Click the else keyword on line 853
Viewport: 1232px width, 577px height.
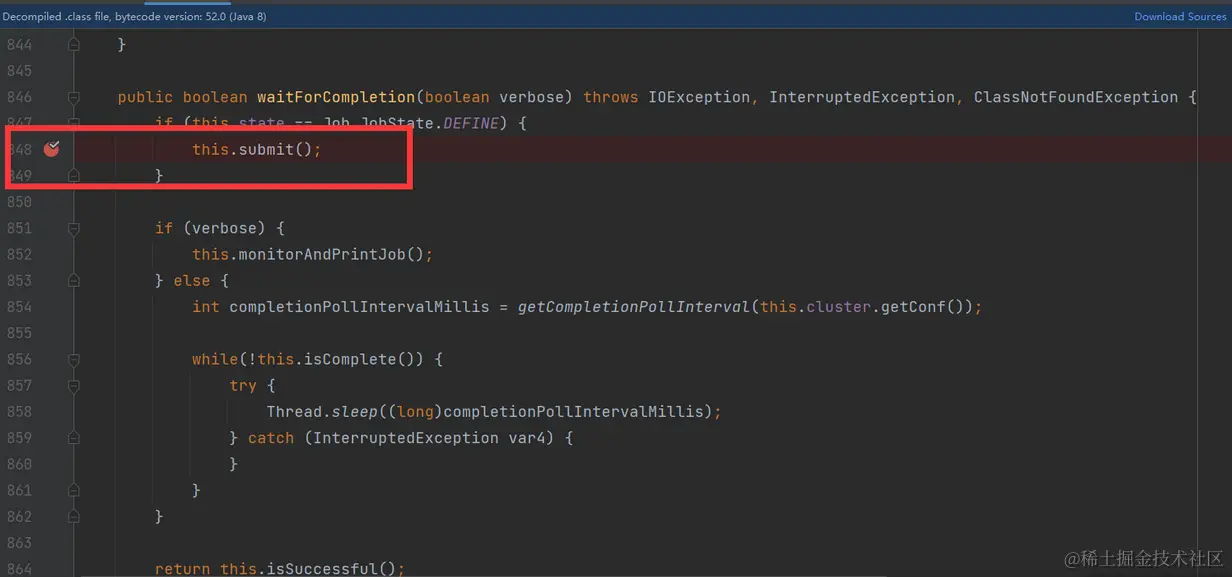point(192,281)
